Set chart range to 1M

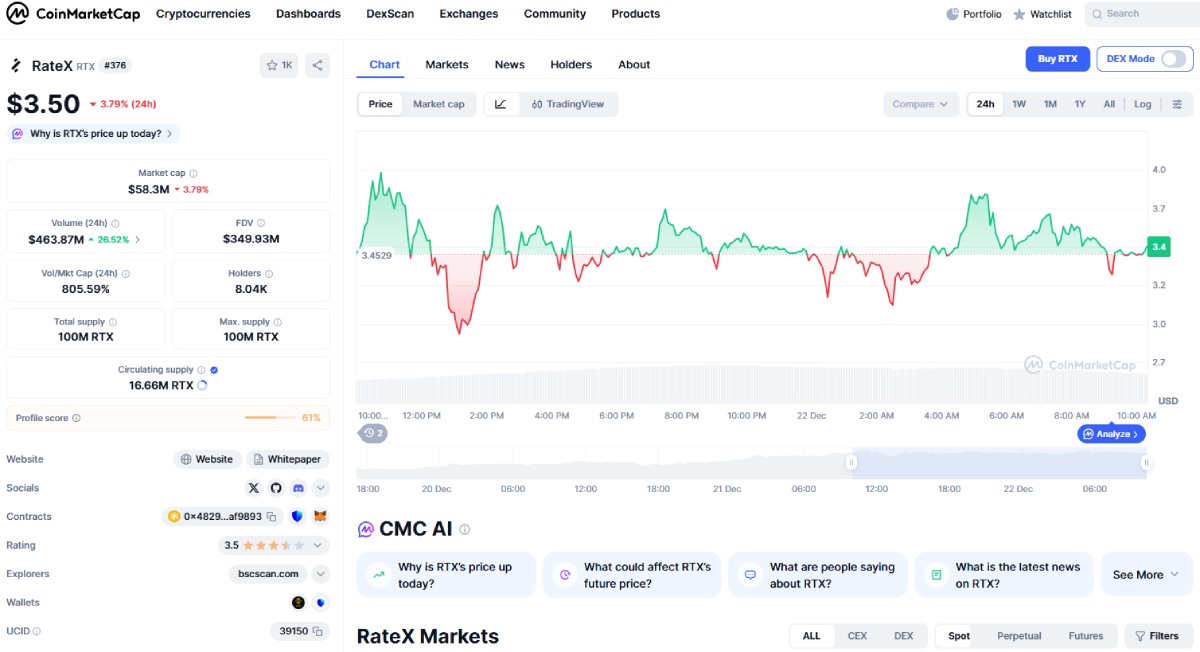click(1050, 104)
